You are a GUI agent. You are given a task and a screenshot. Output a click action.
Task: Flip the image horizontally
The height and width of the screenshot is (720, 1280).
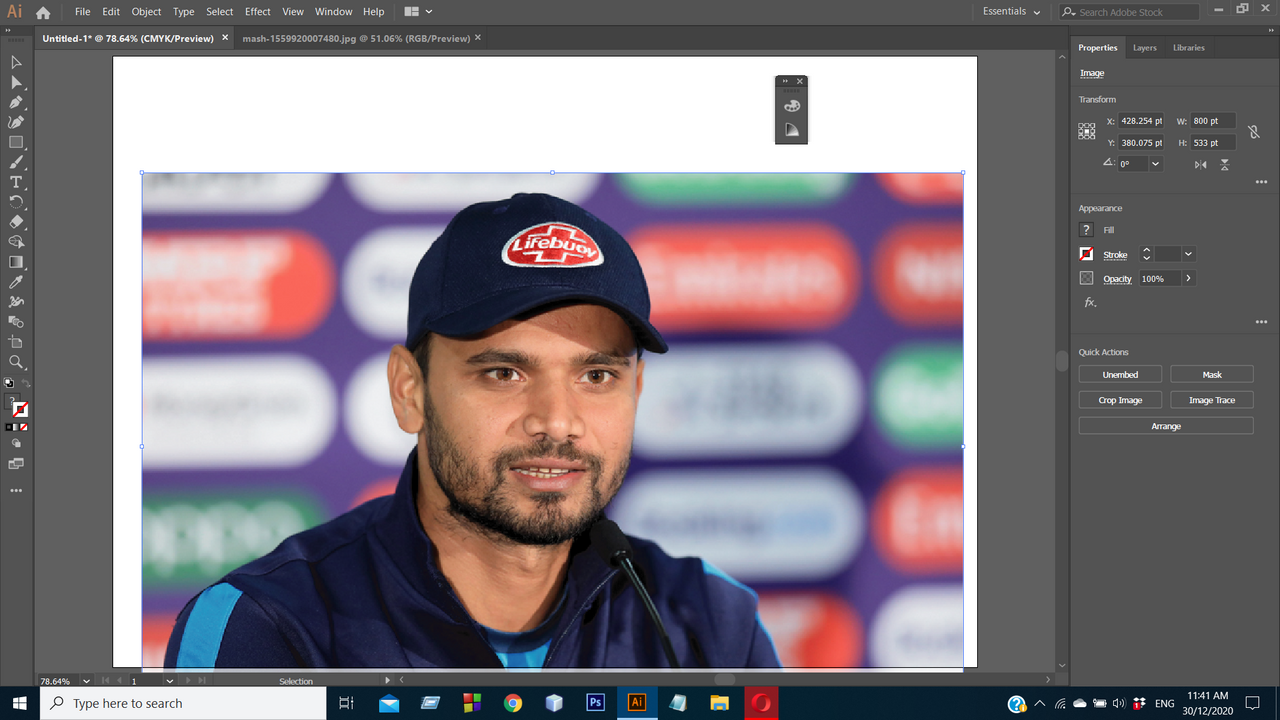pyautogui.click(x=1201, y=164)
